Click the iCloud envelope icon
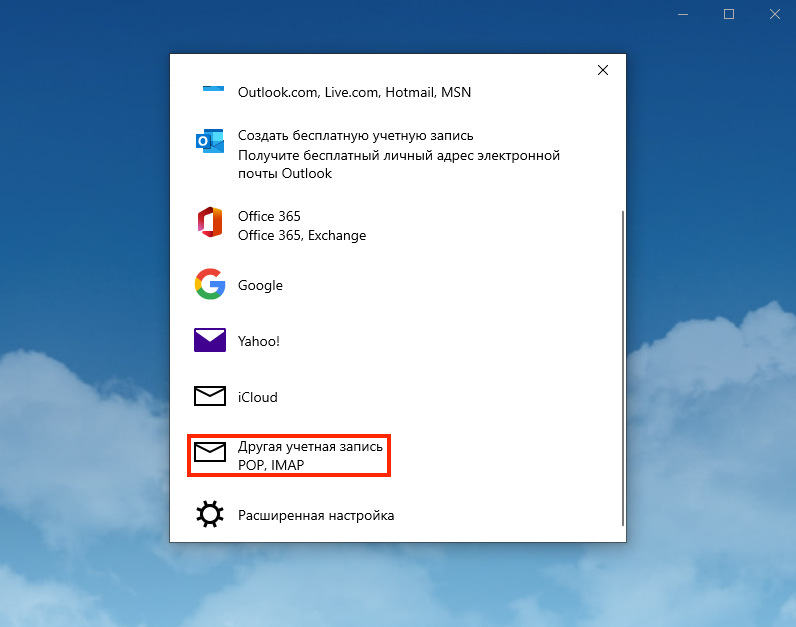 tap(210, 396)
